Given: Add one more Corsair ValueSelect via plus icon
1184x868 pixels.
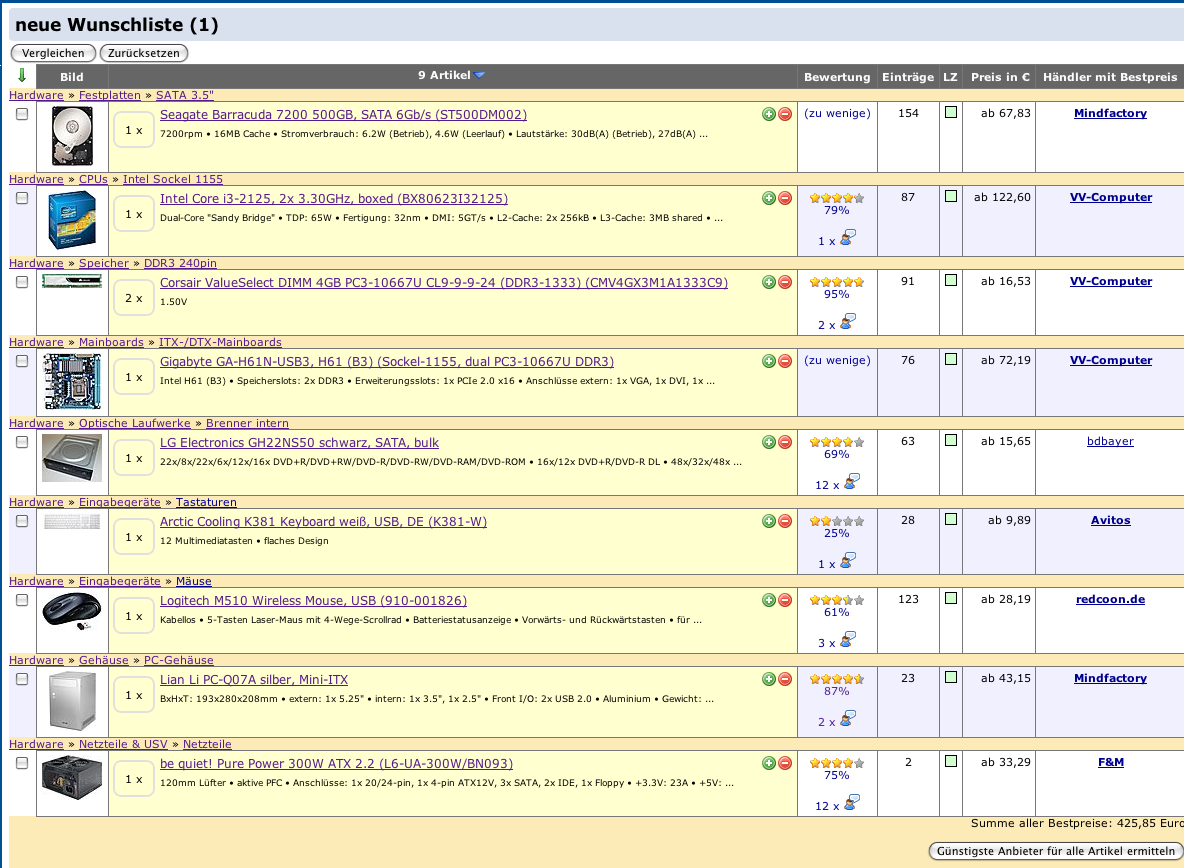Looking at the screenshot, I should tap(769, 282).
